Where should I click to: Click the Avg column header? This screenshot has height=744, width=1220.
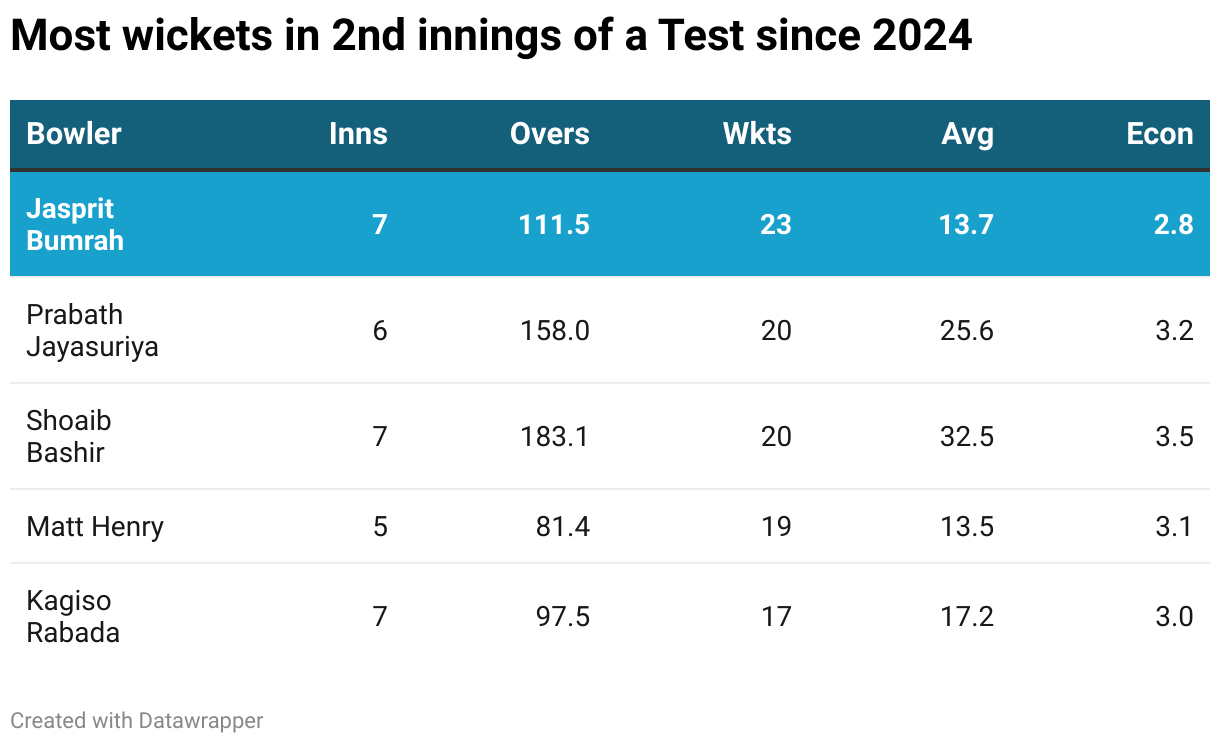(x=967, y=134)
